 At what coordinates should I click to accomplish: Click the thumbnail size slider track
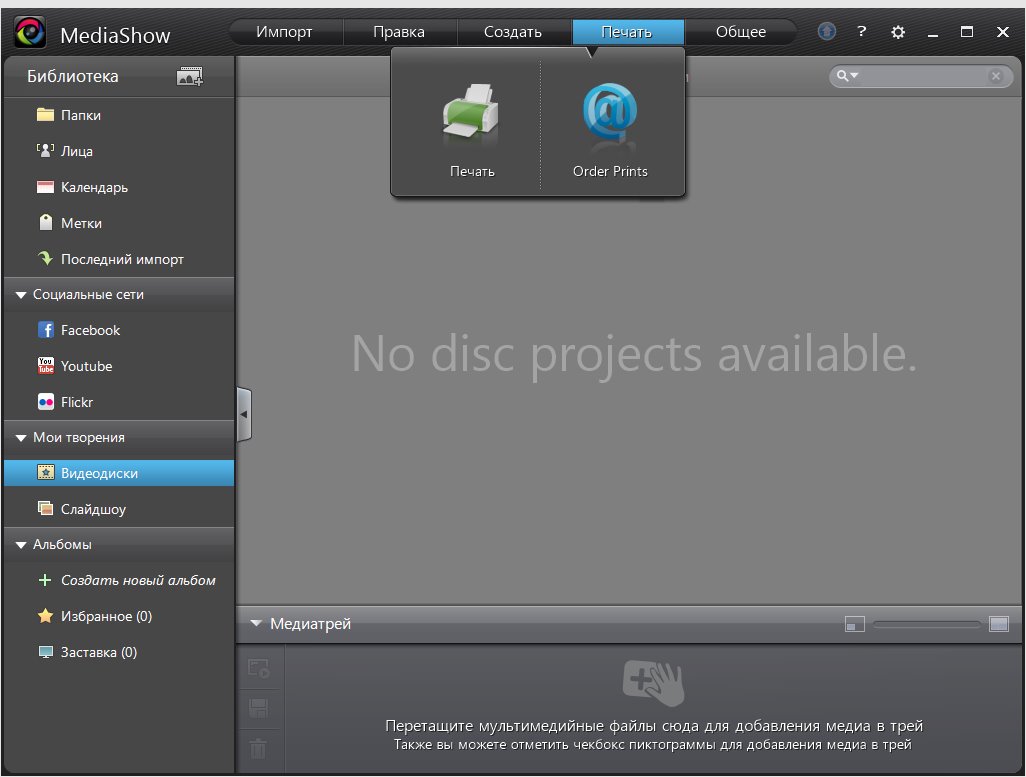926,624
